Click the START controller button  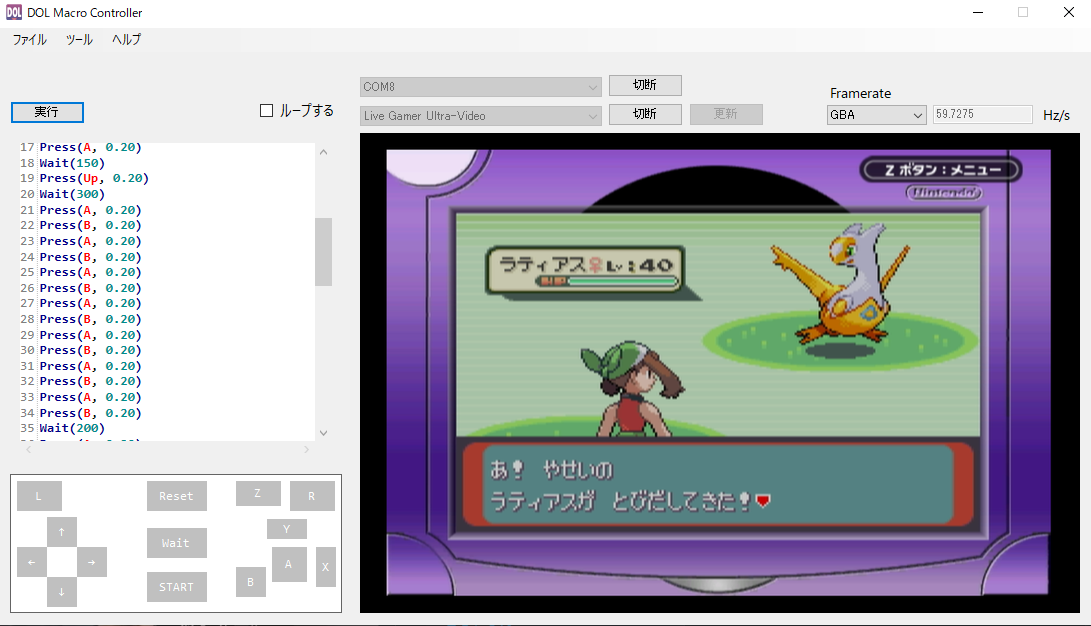(177, 587)
